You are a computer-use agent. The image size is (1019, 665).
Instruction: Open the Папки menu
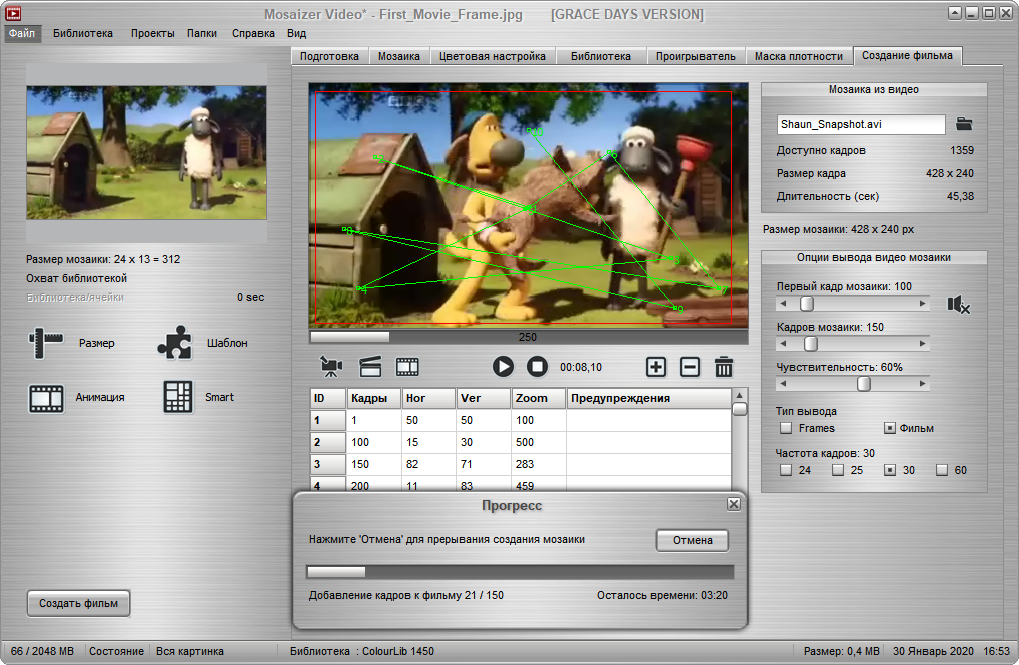click(201, 33)
